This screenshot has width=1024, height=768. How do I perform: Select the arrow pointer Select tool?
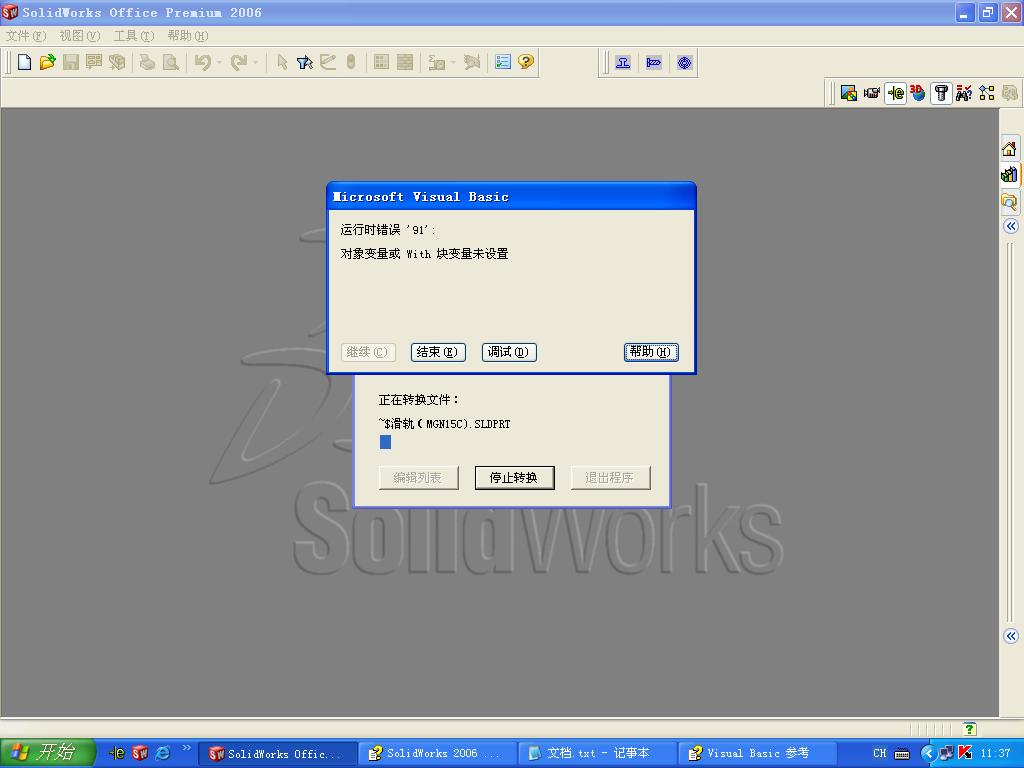pos(282,63)
